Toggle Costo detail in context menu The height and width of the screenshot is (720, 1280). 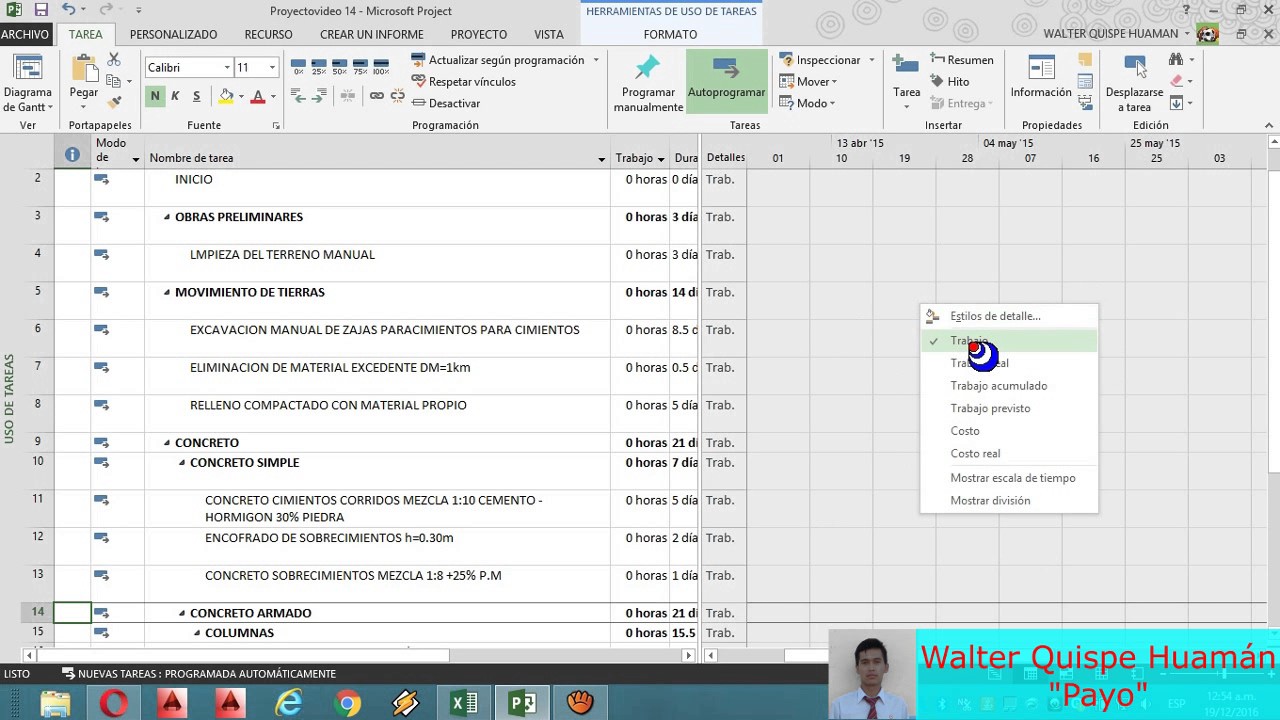[1009, 431]
